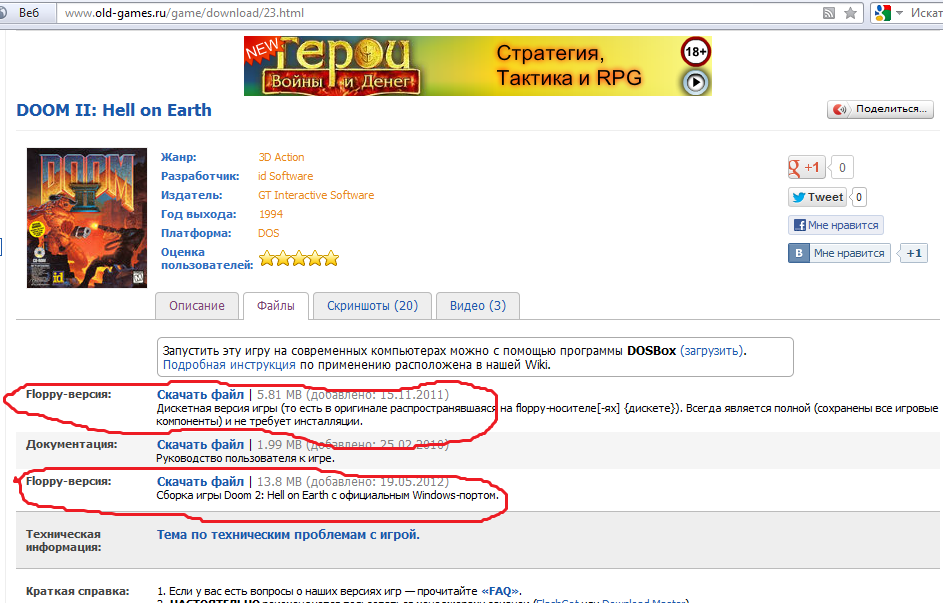Image resolution: width=943 pixels, height=603 pixels.
Task: Click Facebook Мне нравится button
Action: [835, 225]
